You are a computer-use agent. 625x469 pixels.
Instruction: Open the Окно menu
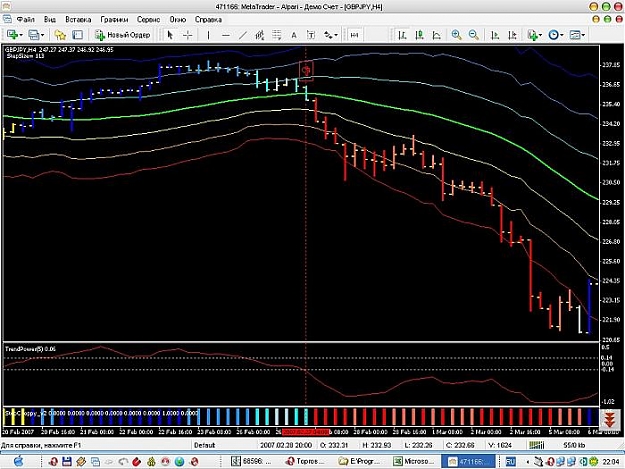click(177, 19)
